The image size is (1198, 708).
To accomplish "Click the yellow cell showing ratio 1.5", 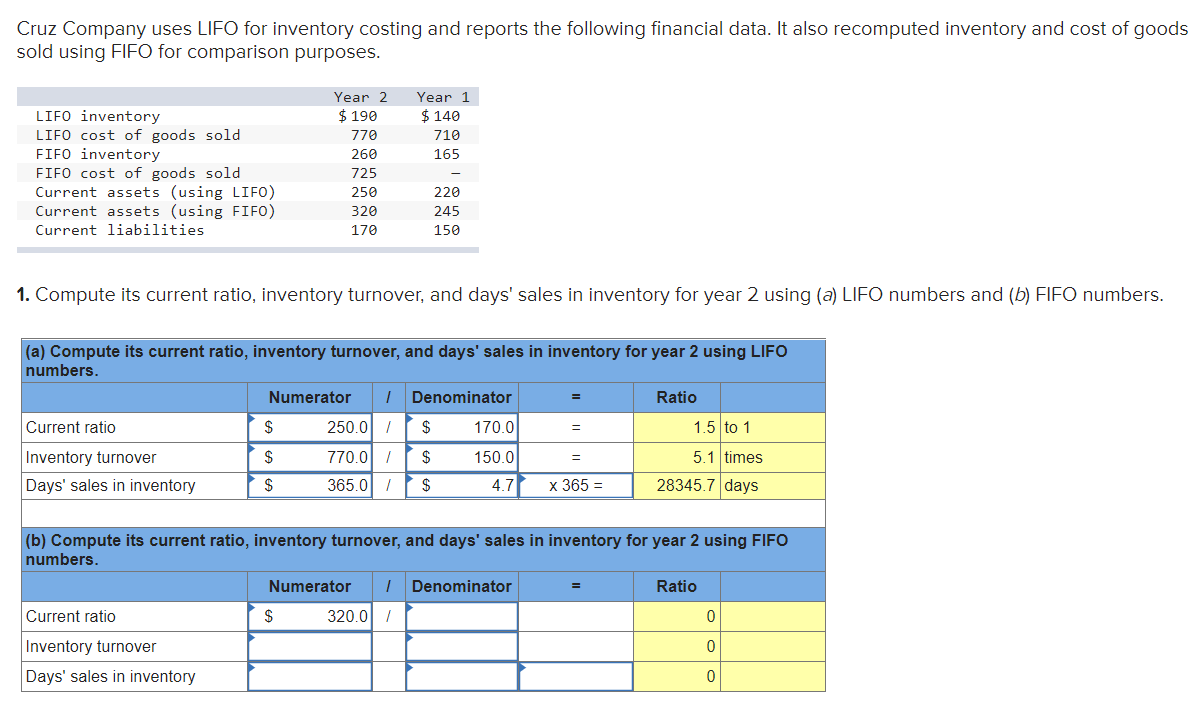I will coord(678,427).
